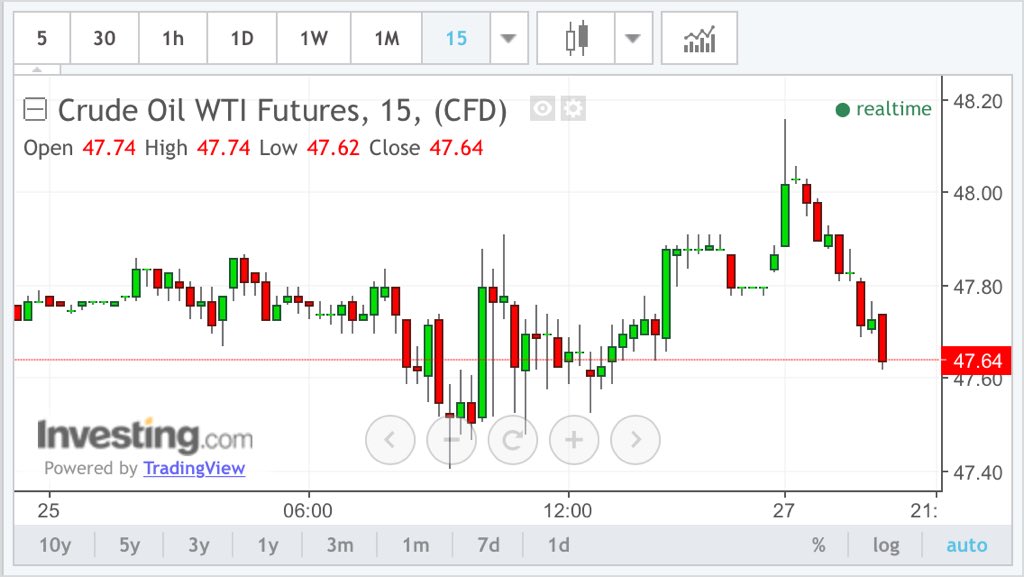Set range to 1d
The width and height of the screenshot is (1024, 577).
(x=558, y=544)
